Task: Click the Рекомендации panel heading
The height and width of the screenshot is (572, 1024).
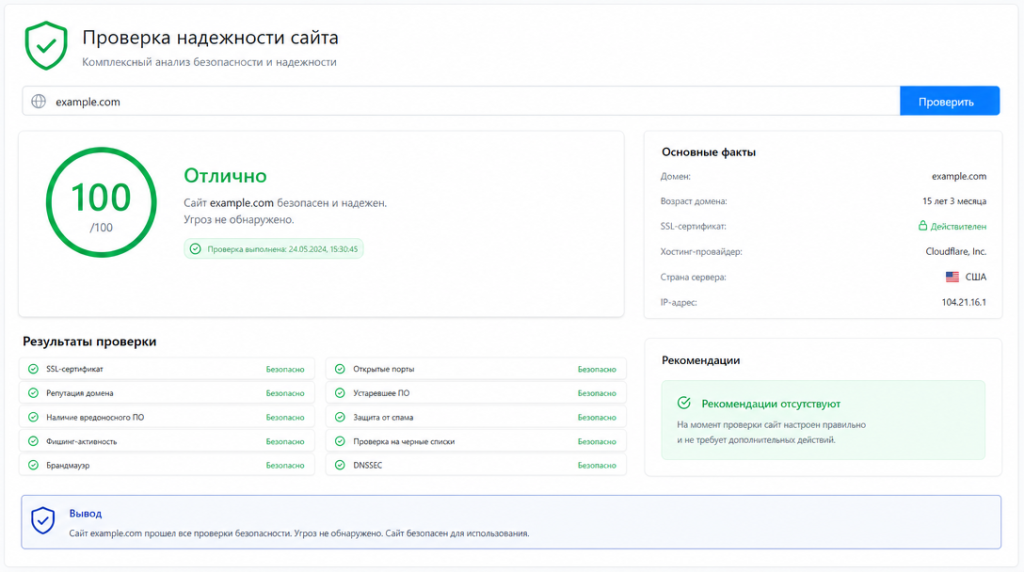Action: [701, 360]
